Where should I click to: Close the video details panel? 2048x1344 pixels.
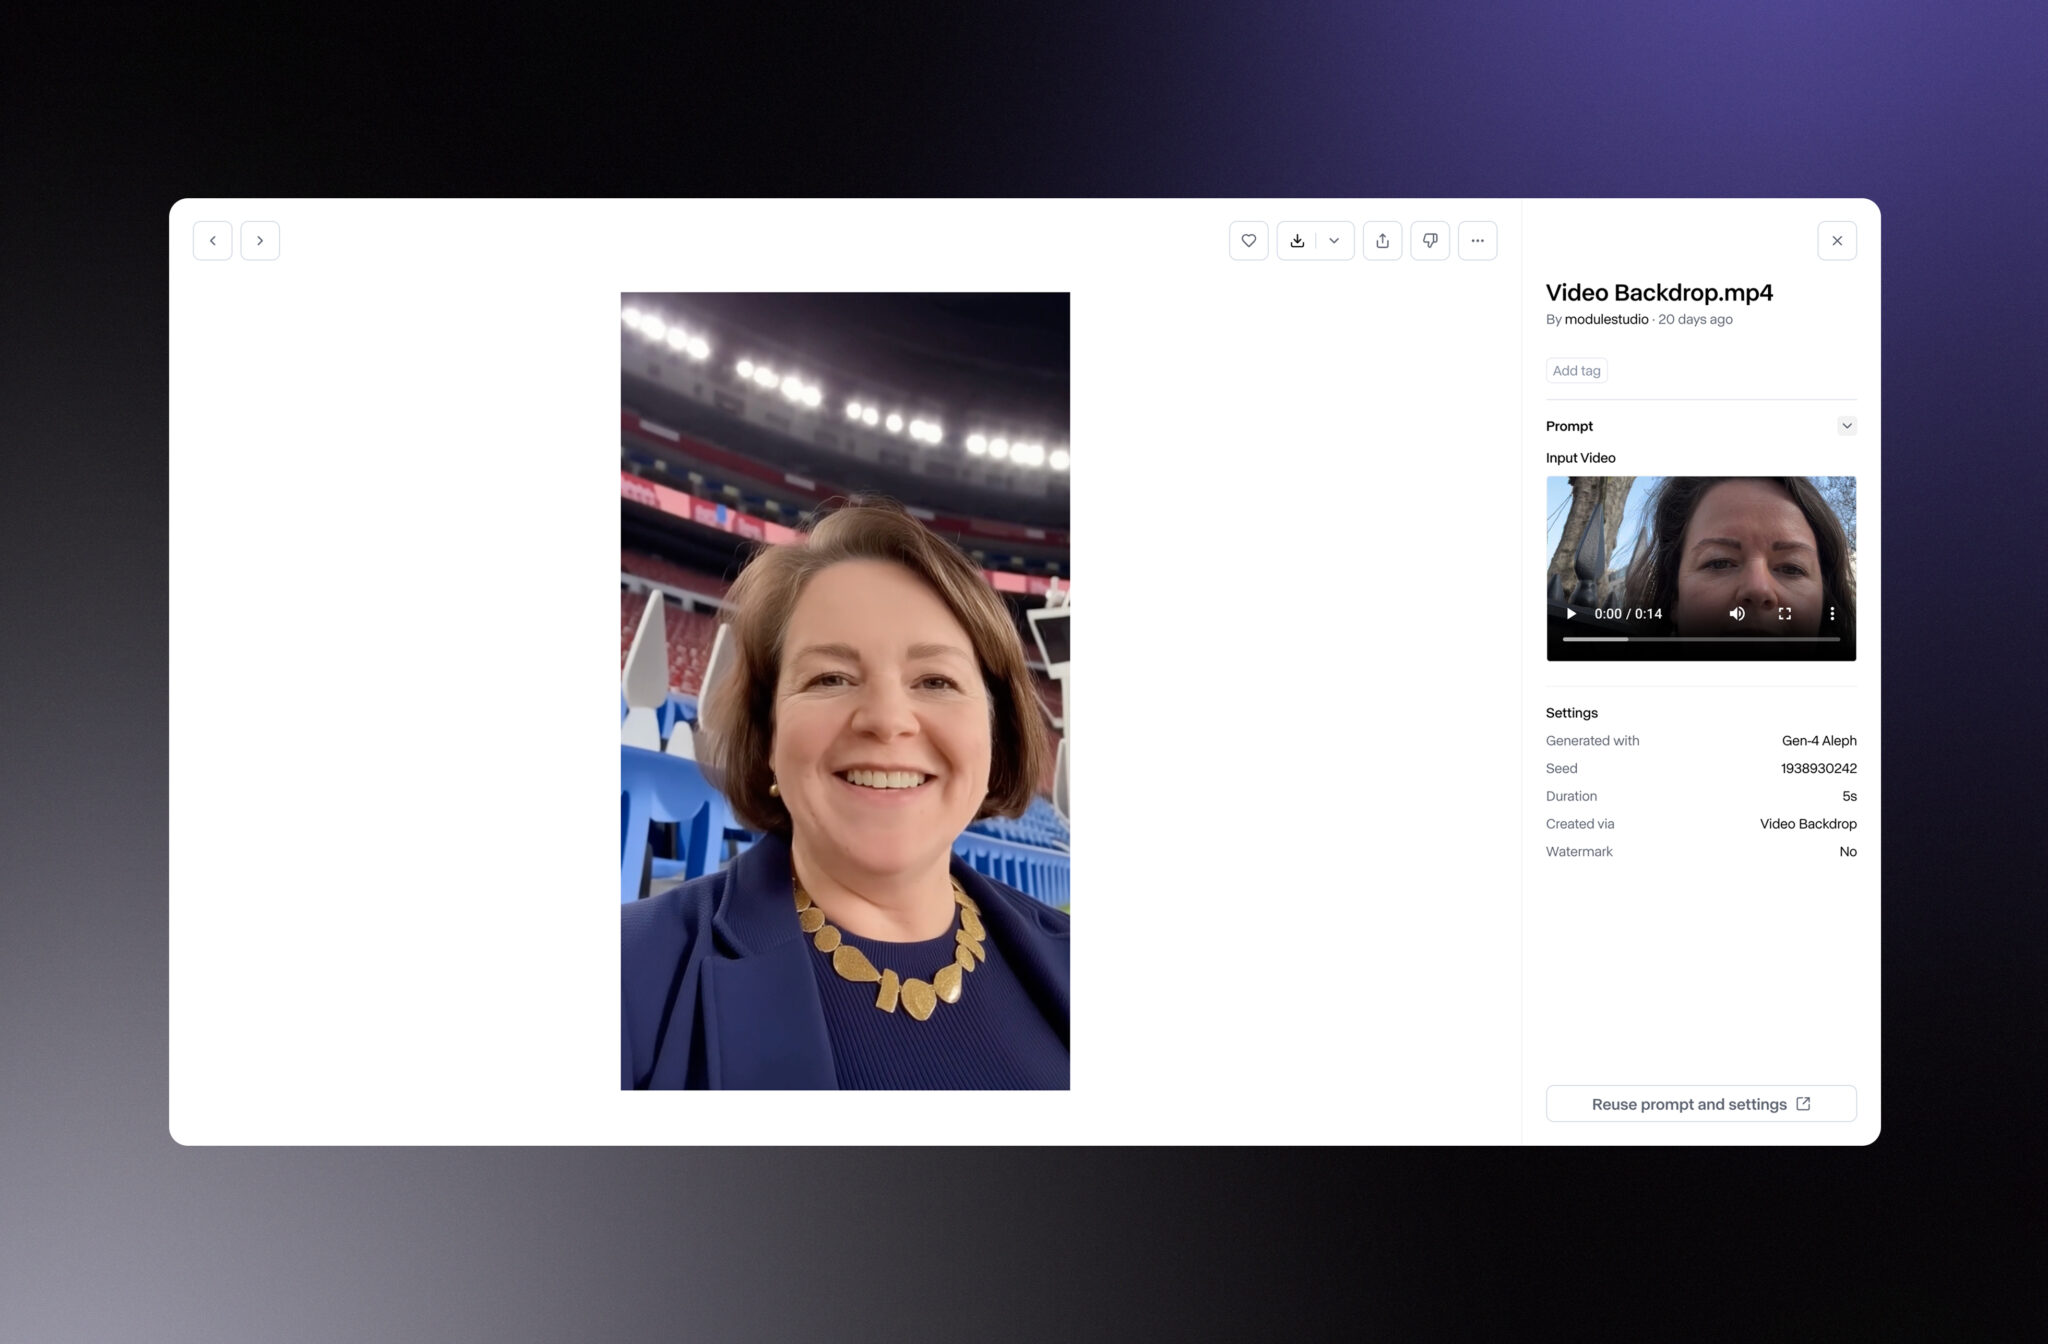point(1836,241)
